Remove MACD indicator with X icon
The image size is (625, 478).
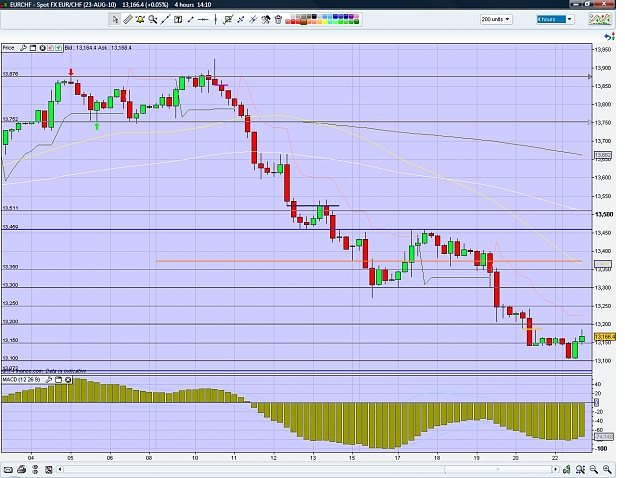click(68, 380)
